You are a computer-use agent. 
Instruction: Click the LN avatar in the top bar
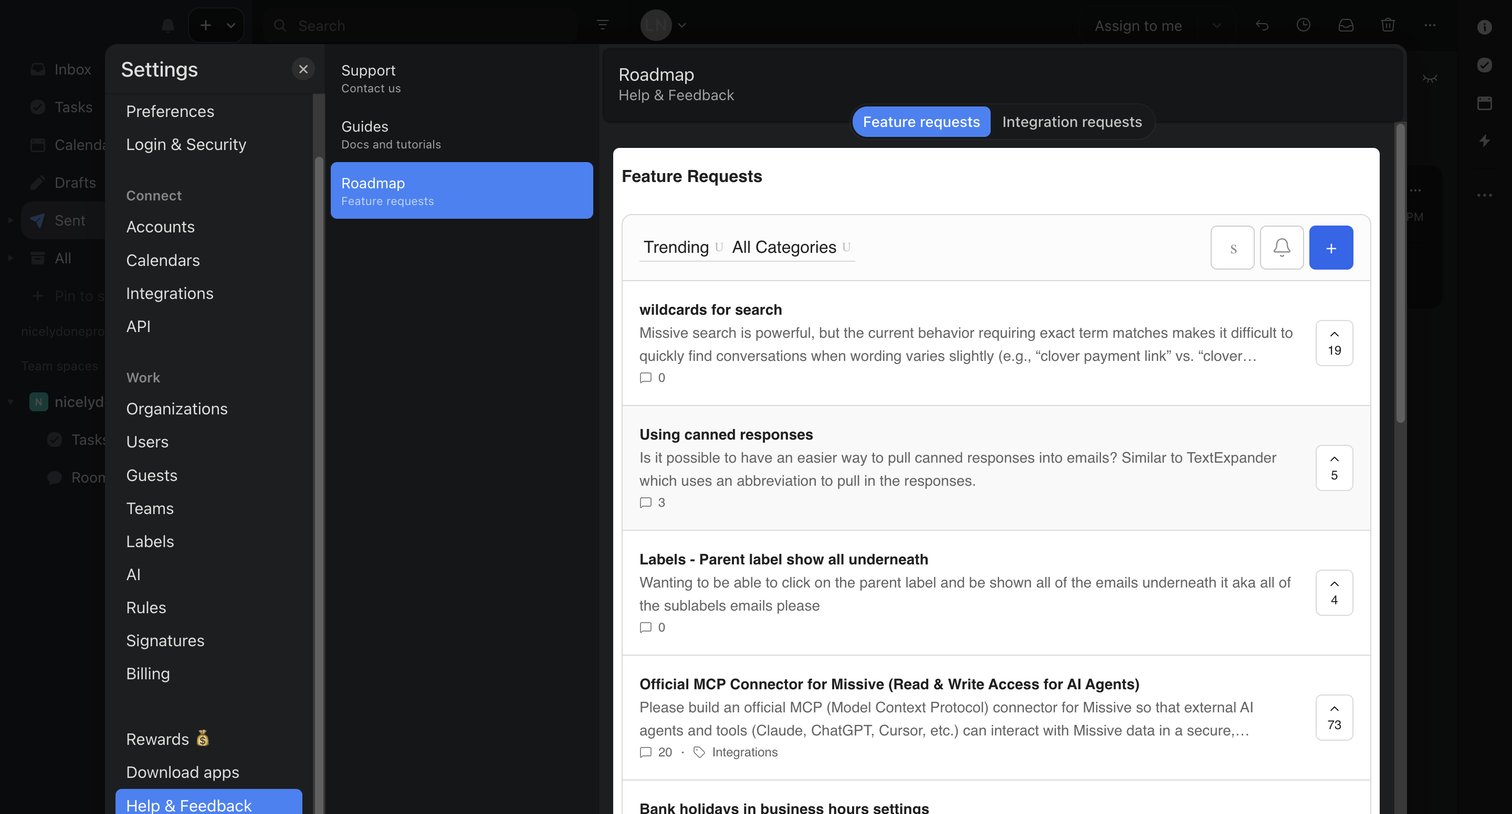[x=656, y=25]
